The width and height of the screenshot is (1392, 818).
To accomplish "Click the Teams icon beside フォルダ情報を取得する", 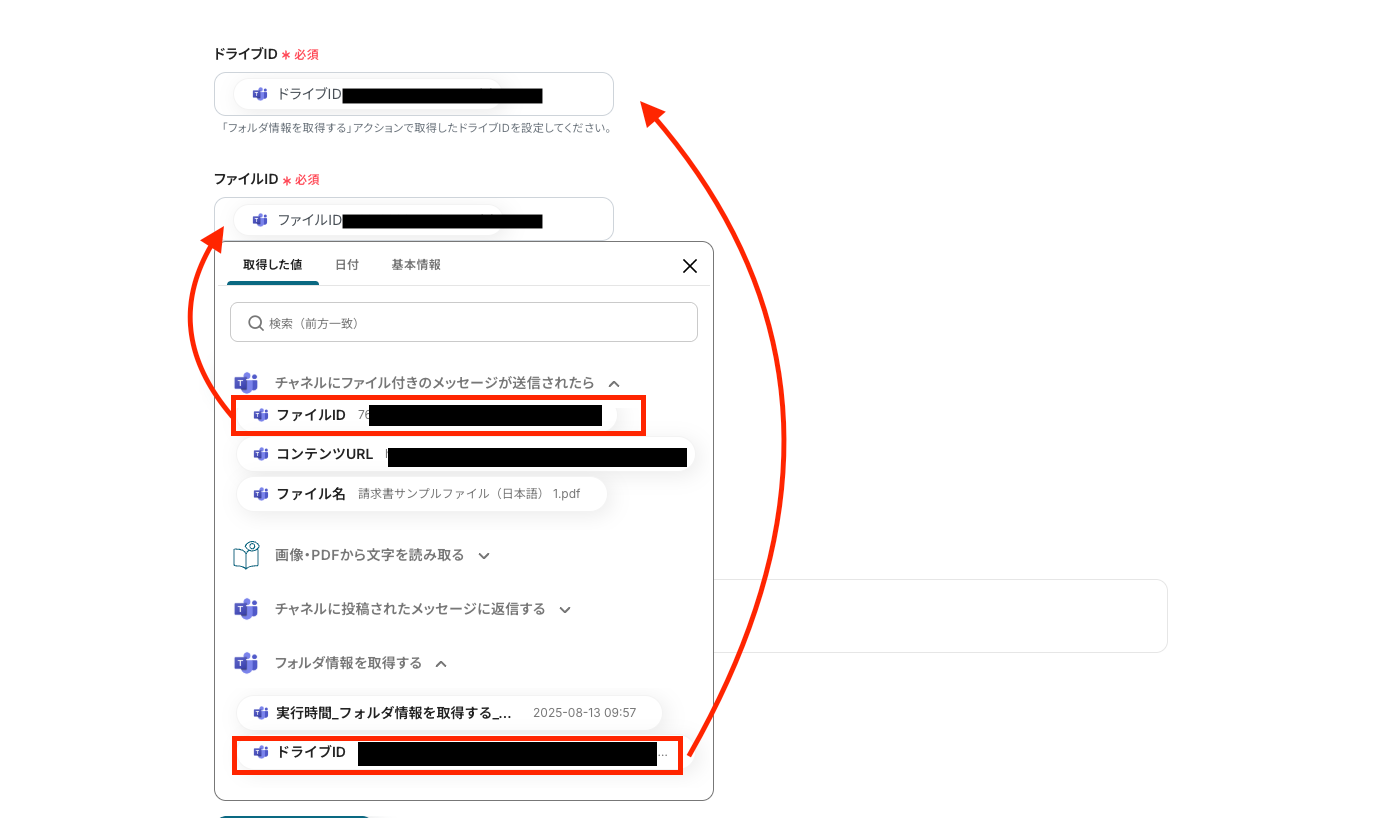I will 246,663.
